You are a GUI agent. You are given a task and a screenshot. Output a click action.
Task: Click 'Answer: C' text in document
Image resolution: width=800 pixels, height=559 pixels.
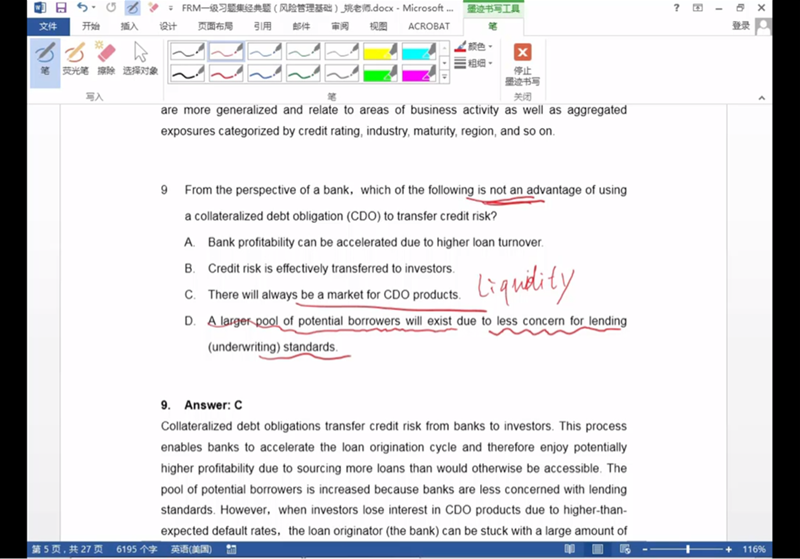pos(213,405)
